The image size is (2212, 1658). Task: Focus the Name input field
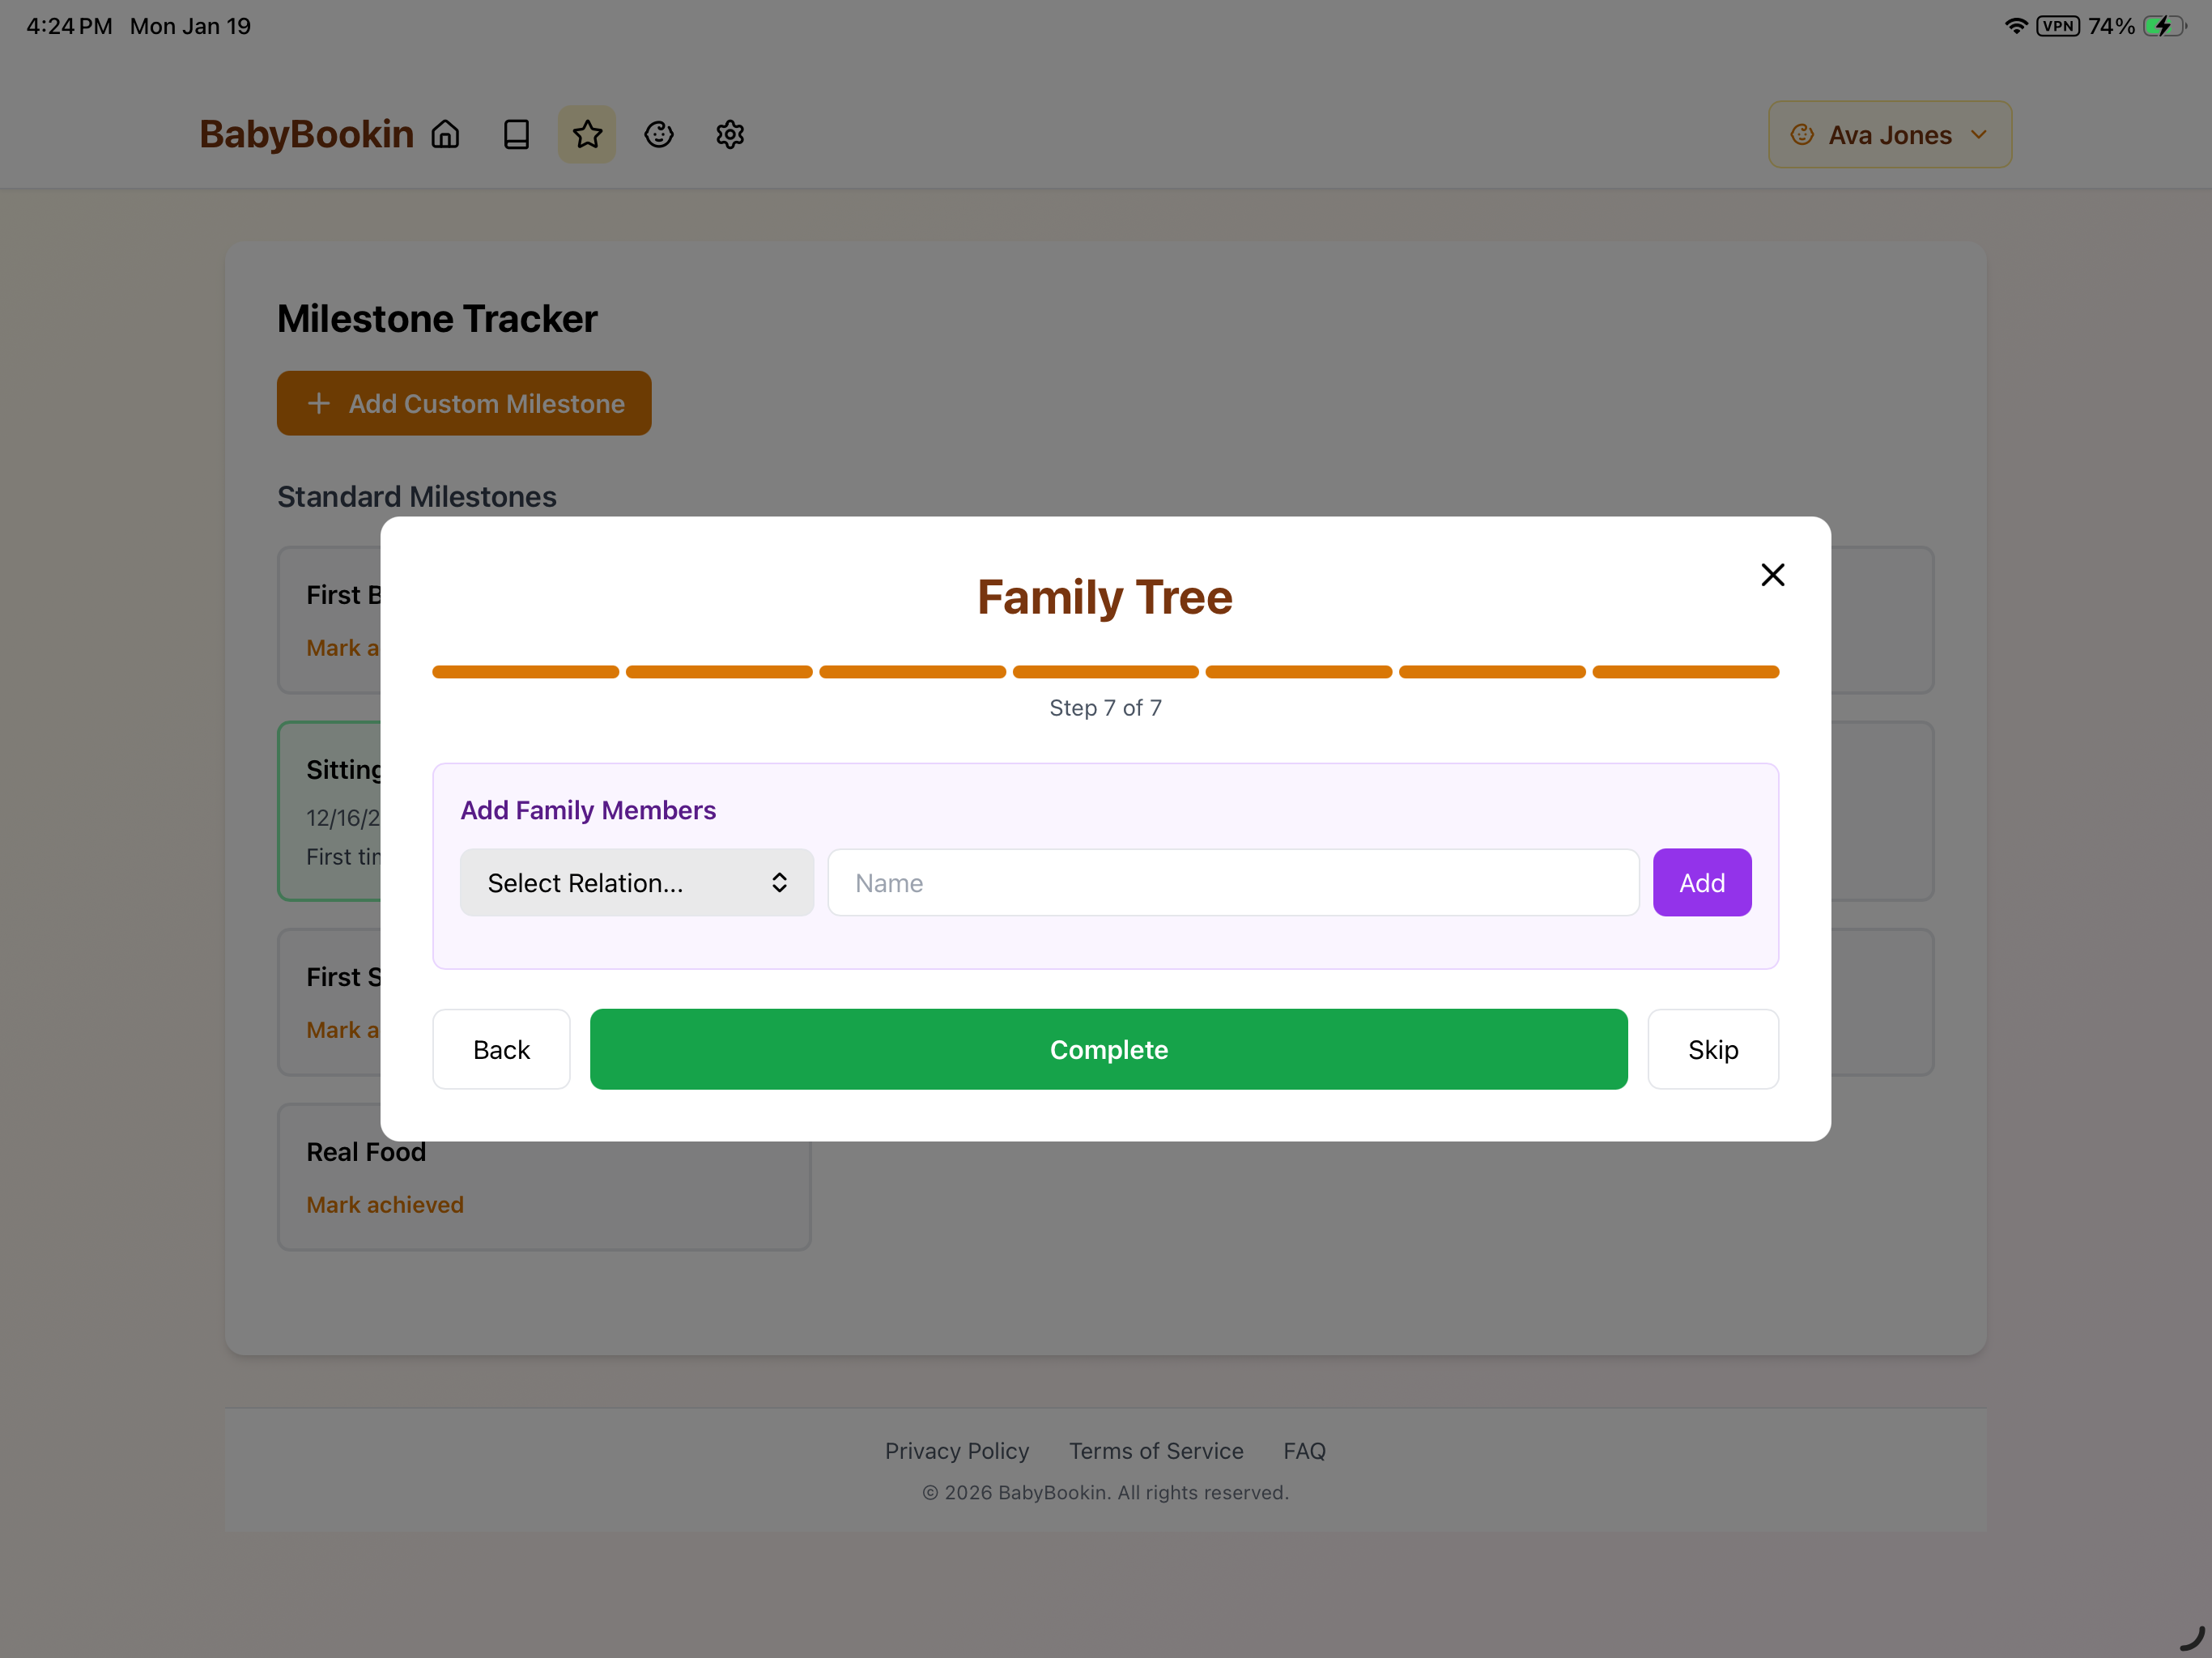click(x=1233, y=882)
